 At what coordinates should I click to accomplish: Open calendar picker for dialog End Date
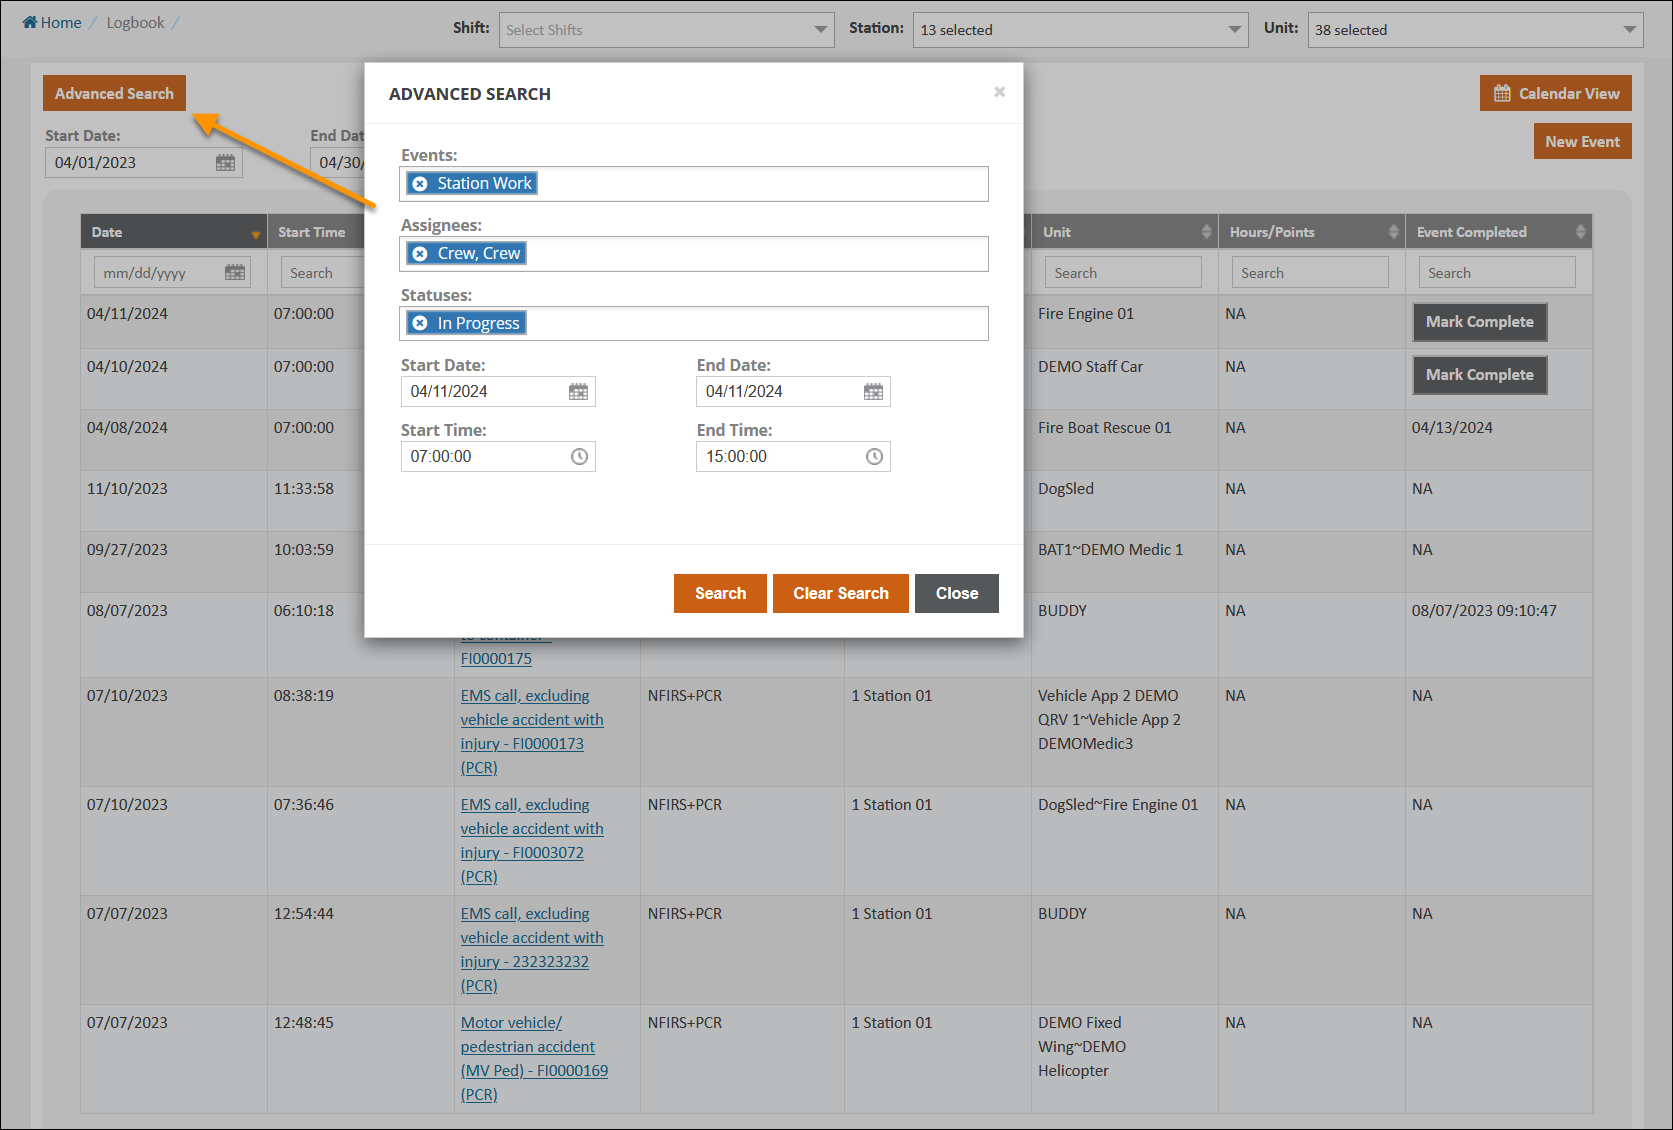click(x=873, y=392)
